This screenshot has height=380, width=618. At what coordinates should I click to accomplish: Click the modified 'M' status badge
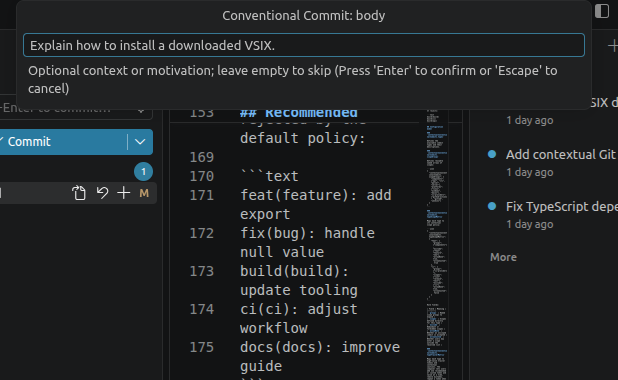(144, 193)
